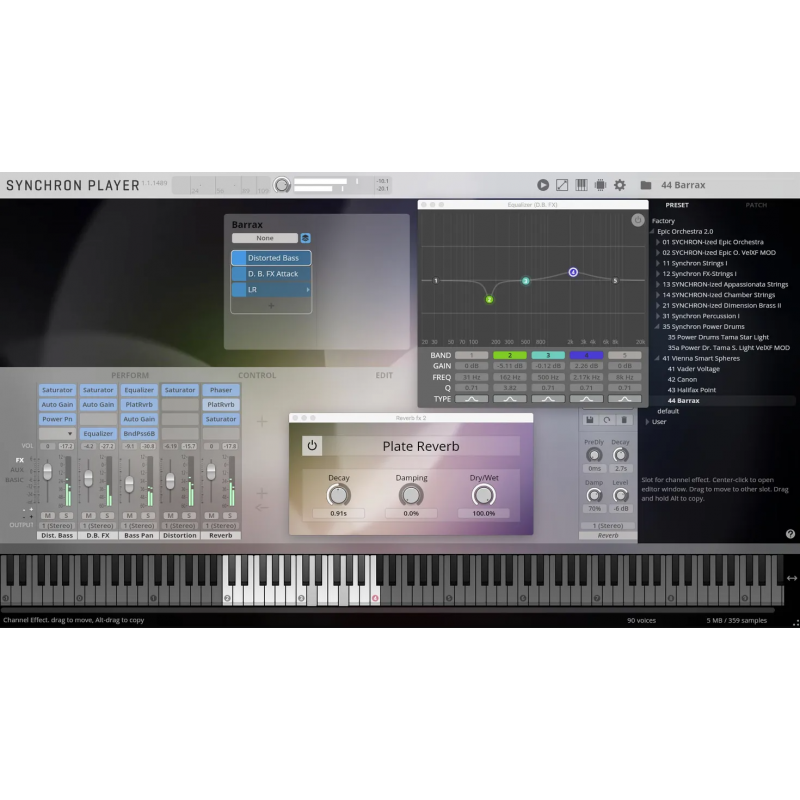Open the help question mark in the bottom right
Screen dimensions: 800x800
tap(790, 532)
